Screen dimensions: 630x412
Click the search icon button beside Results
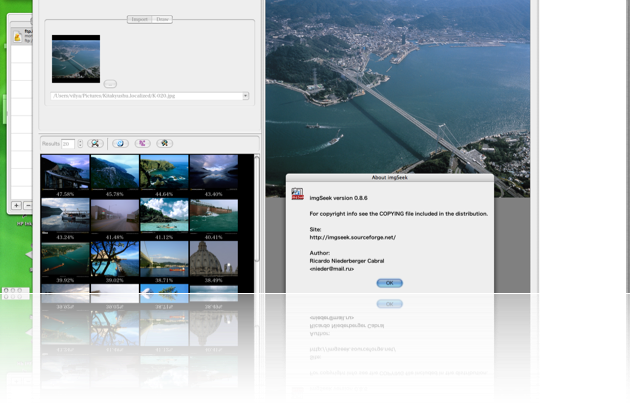pyautogui.click(x=95, y=144)
